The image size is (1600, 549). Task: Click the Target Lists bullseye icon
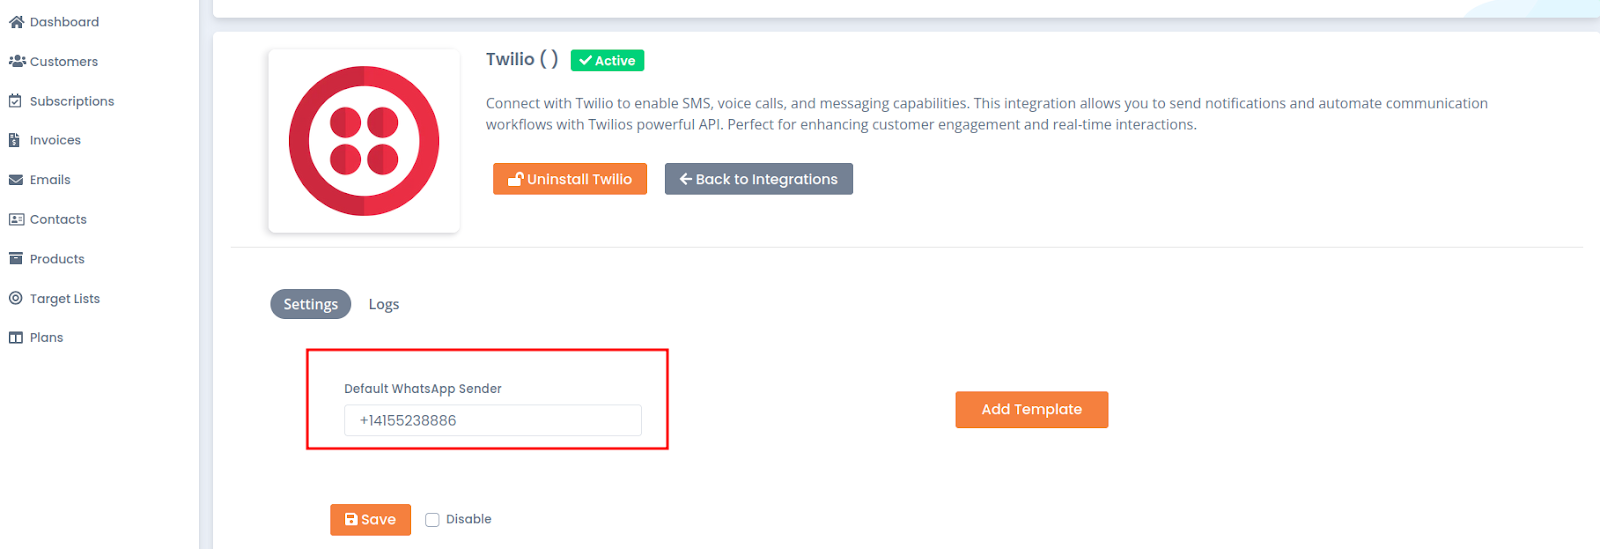pos(15,298)
